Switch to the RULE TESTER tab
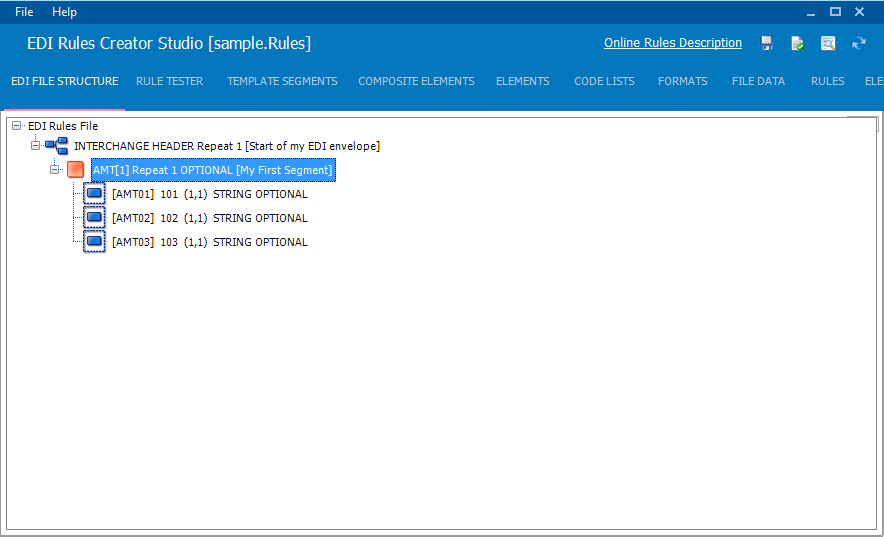Image resolution: width=884 pixels, height=537 pixels. (170, 81)
